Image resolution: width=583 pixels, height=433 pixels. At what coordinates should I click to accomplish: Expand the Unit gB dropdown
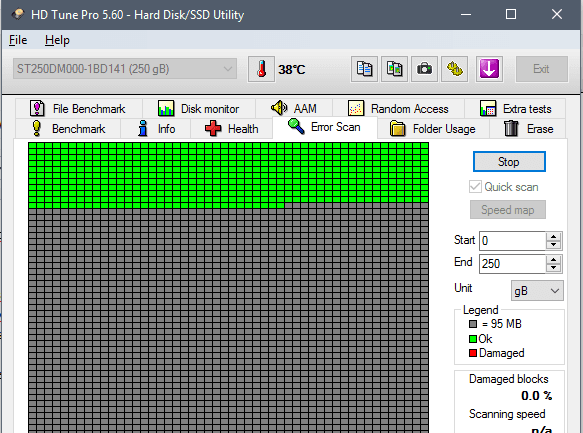click(x=537, y=291)
